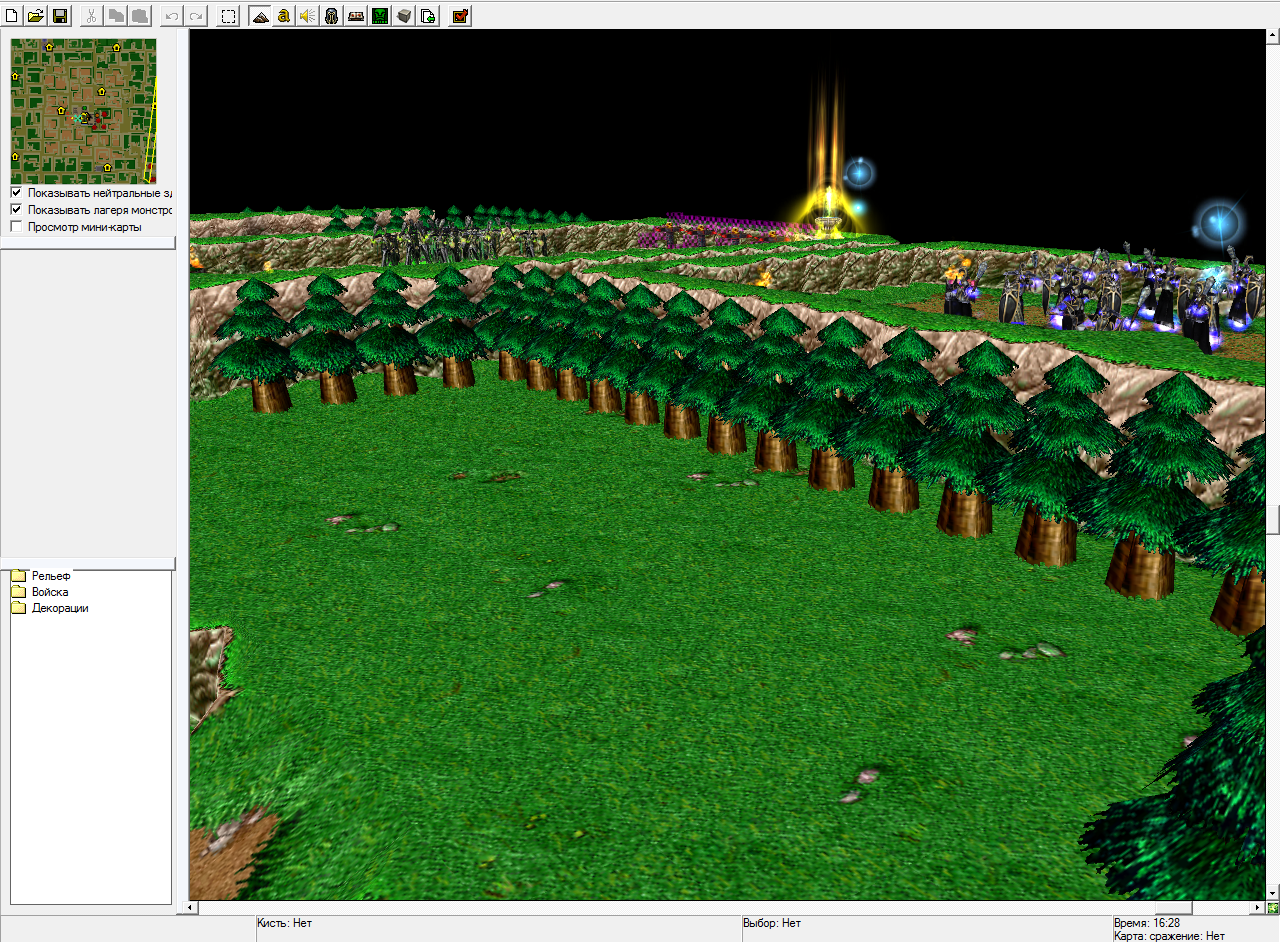
Task: Save the map with the floppy disk icon
Action: [60, 16]
